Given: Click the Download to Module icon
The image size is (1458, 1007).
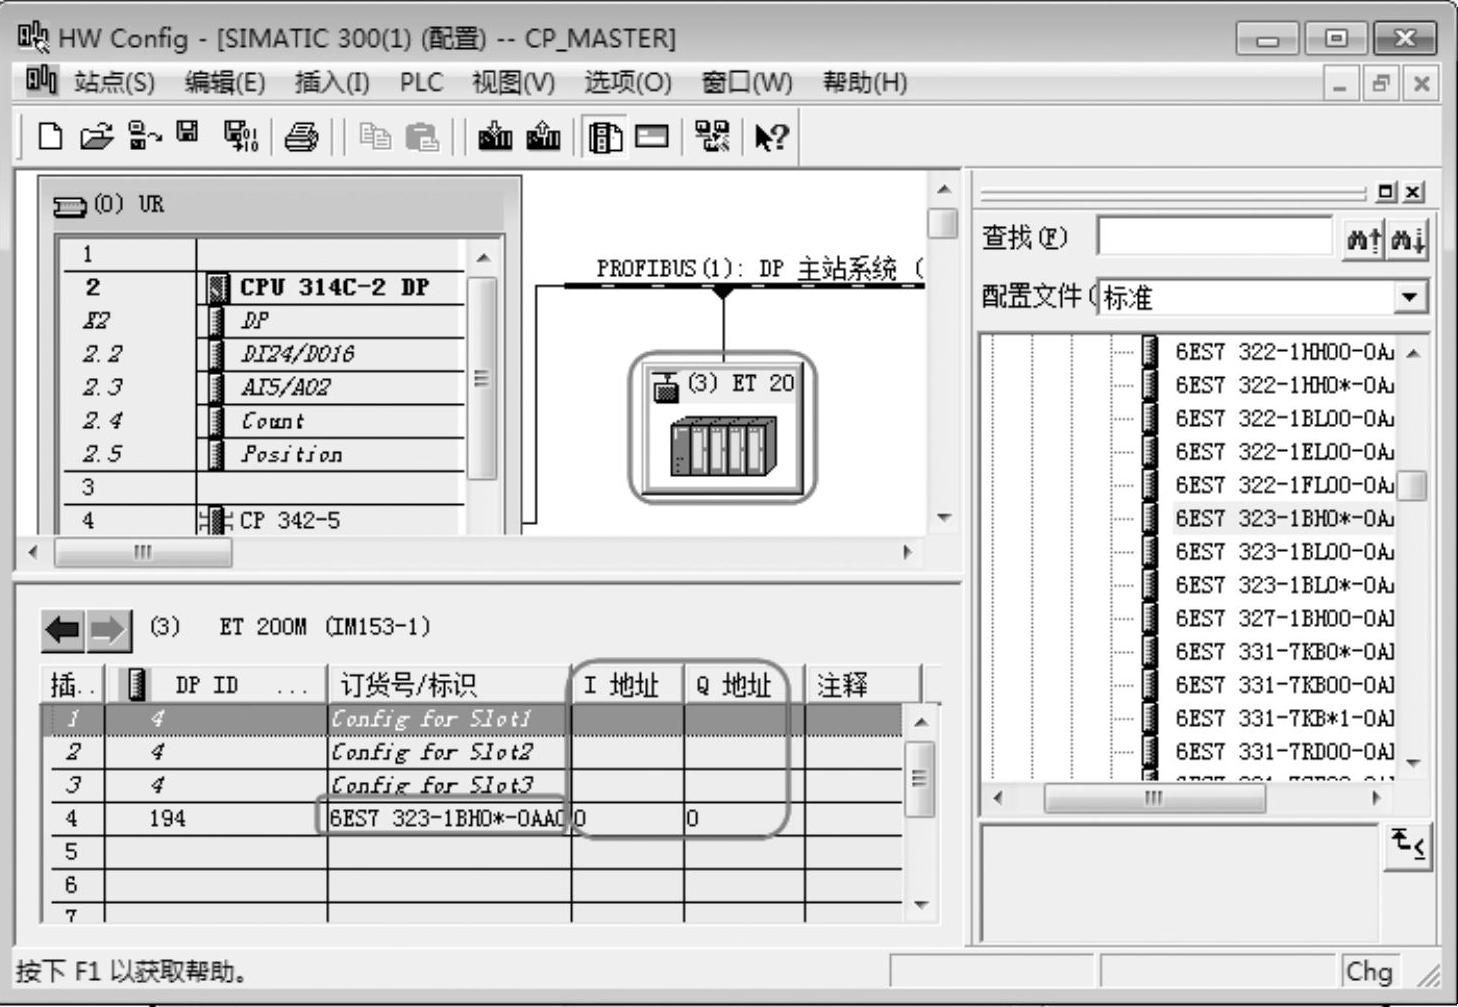Looking at the screenshot, I should [495, 136].
